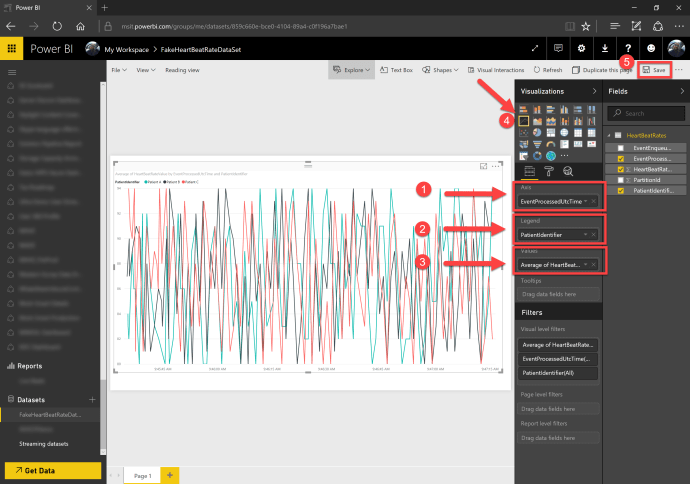Select the stacked bar chart visualization

523,110
